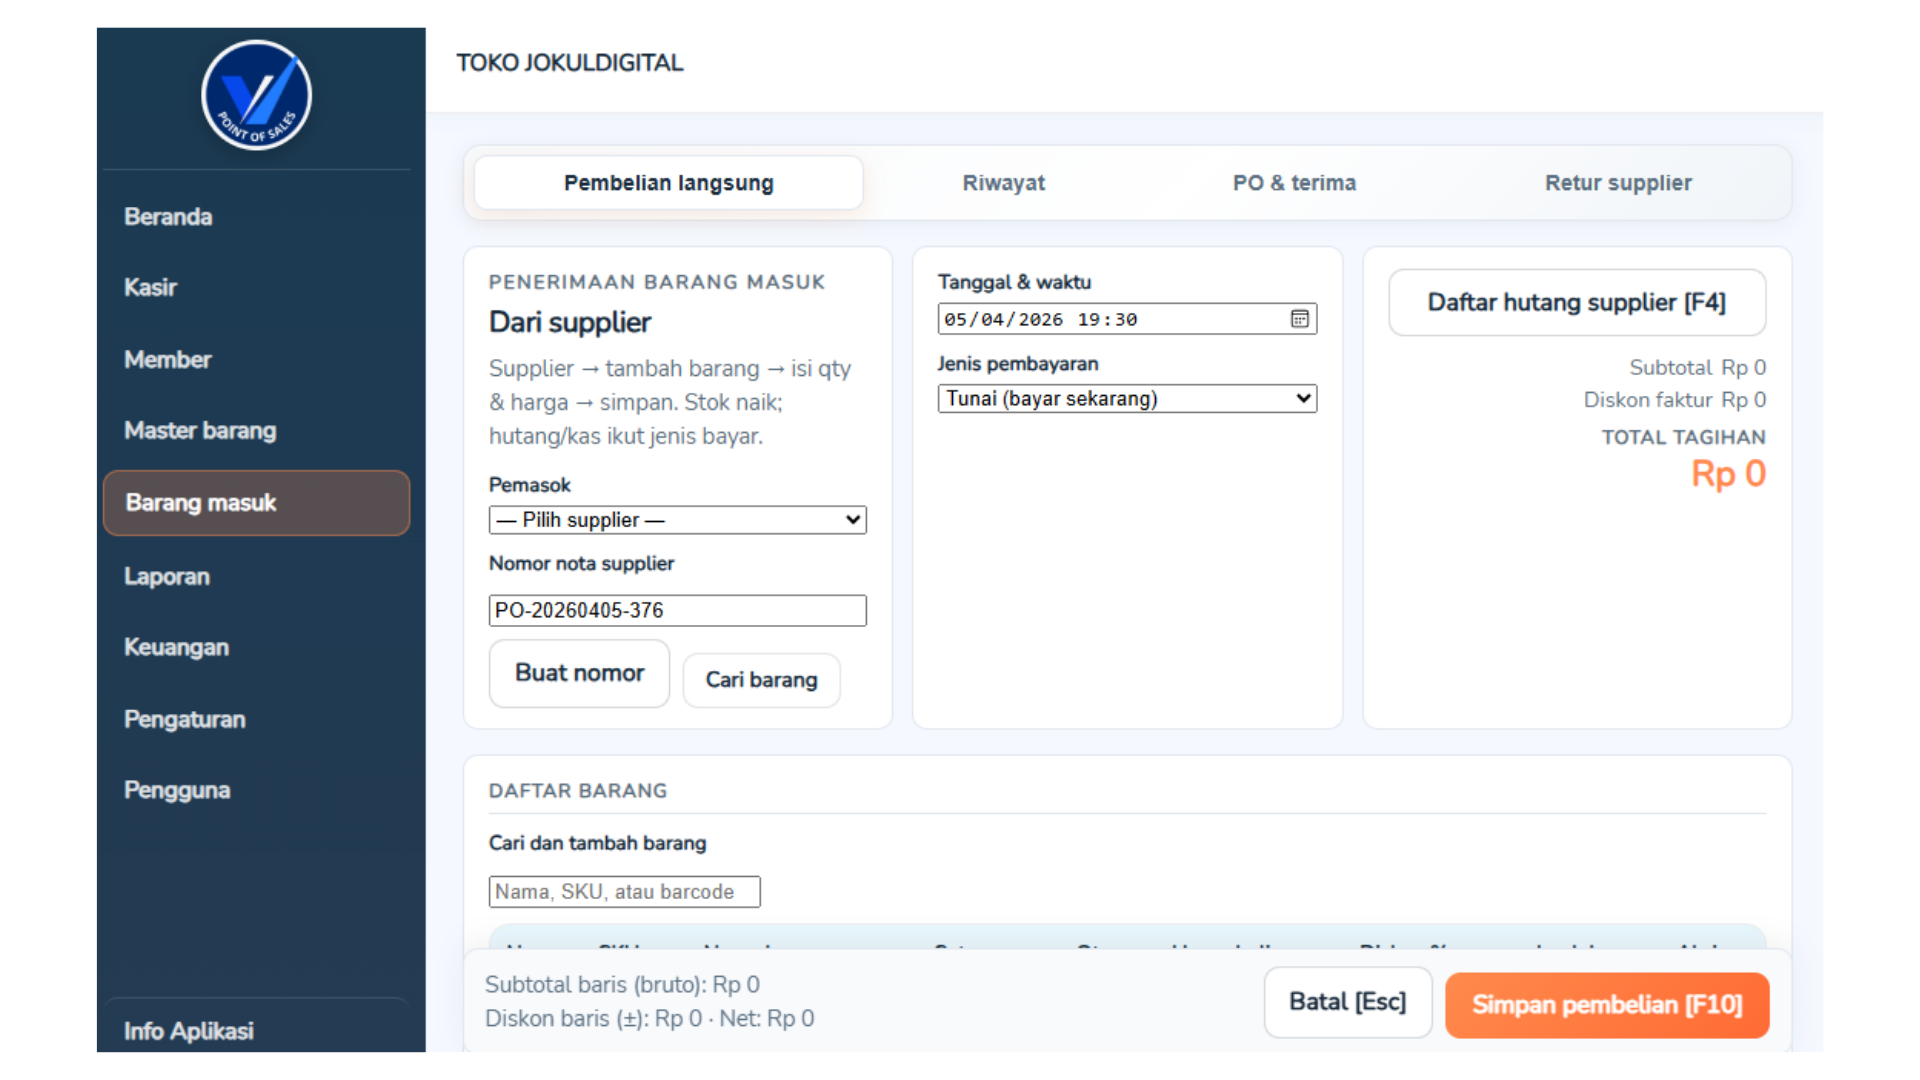The image size is (1920, 1080).
Task: Open Kasir from the sidebar
Action: pyautogui.click(x=150, y=288)
